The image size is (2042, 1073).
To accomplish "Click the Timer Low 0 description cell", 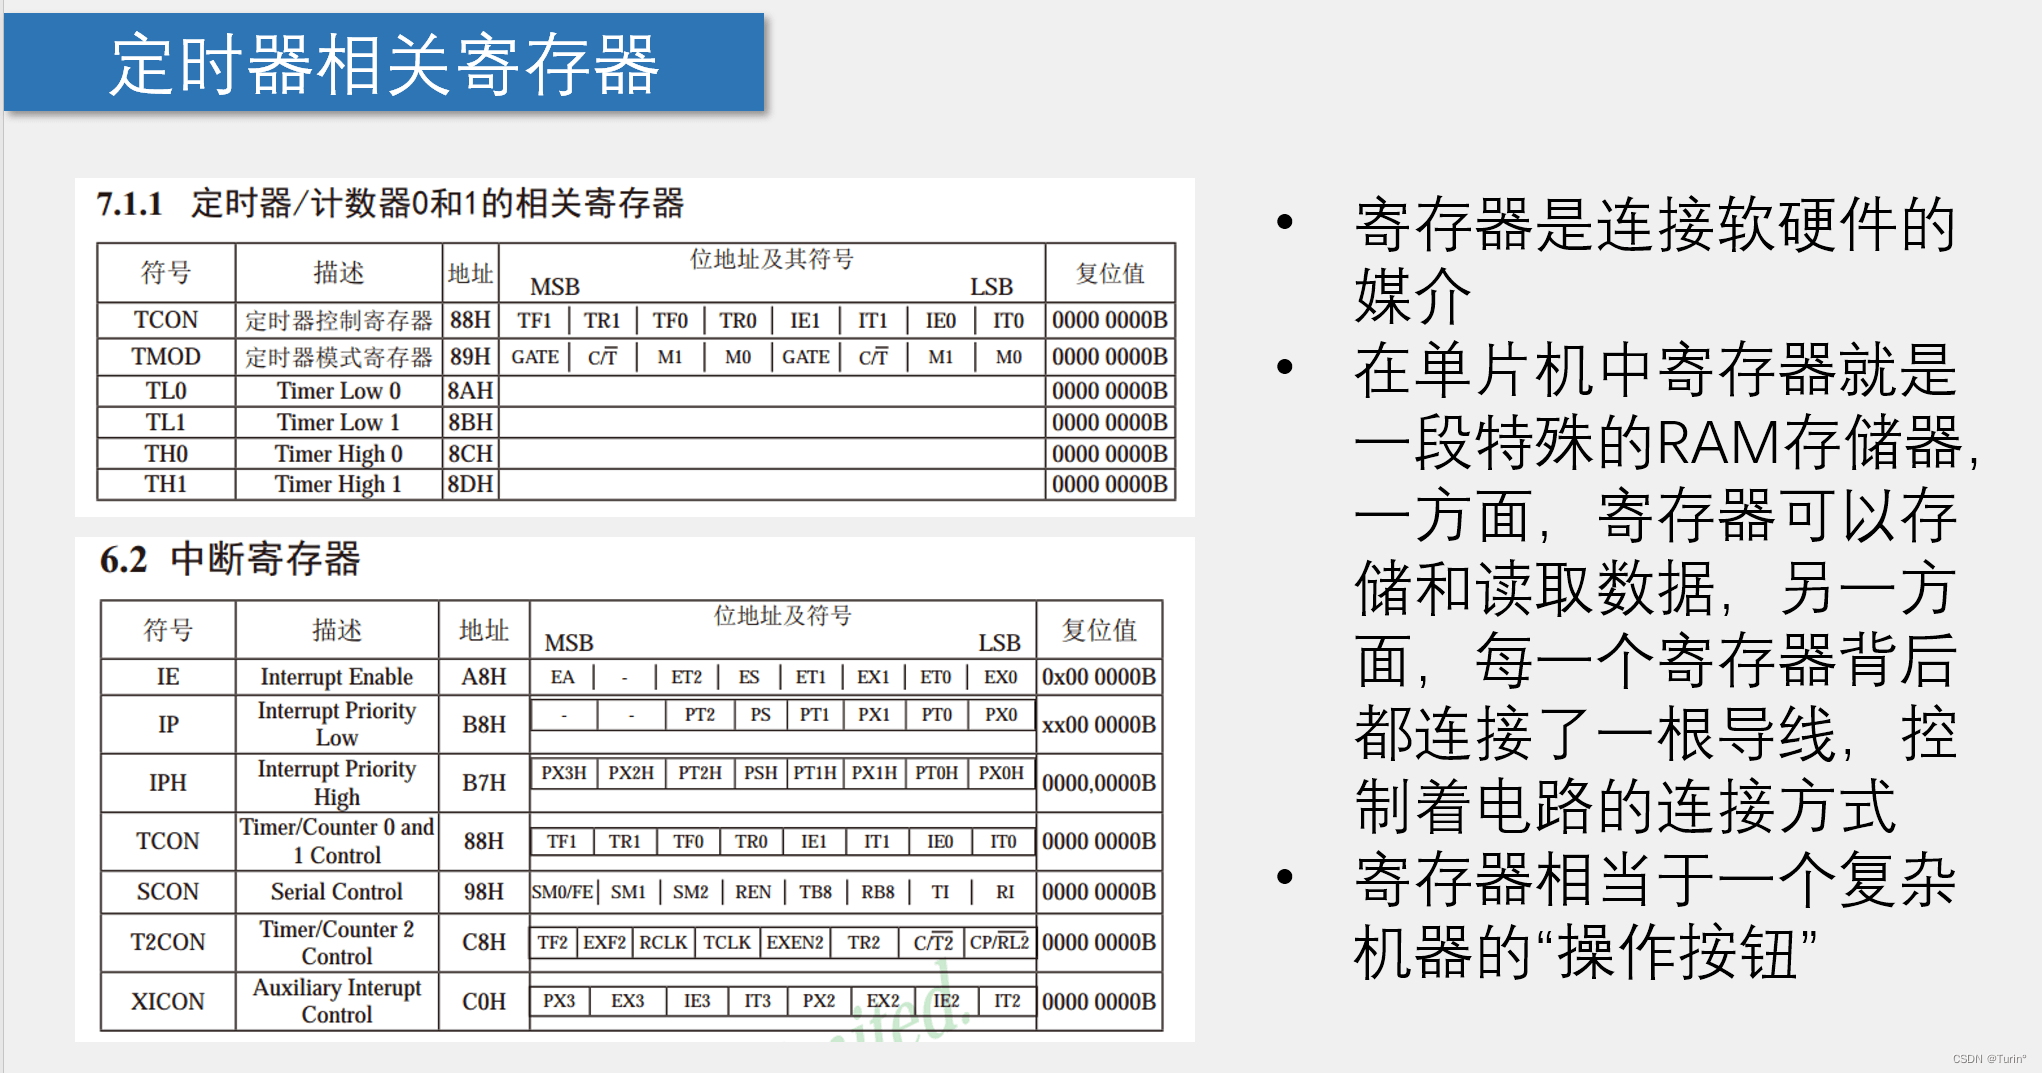I will tap(338, 391).
